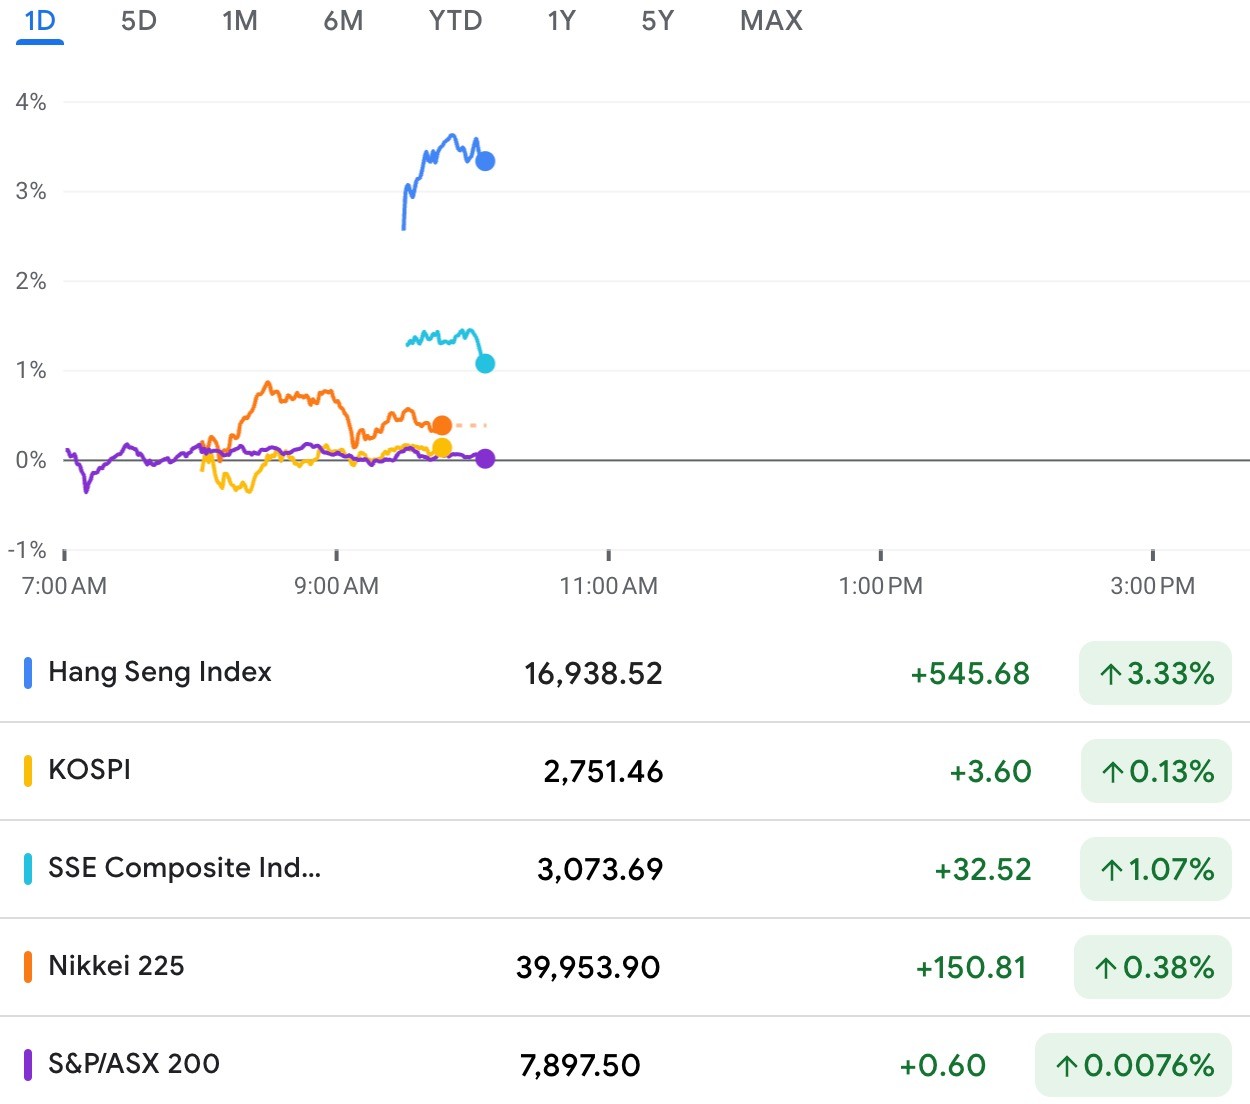Open the SSE Composite Index row
Image resolution: width=1250 pixels, height=1104 pixels.
(625, 869)
